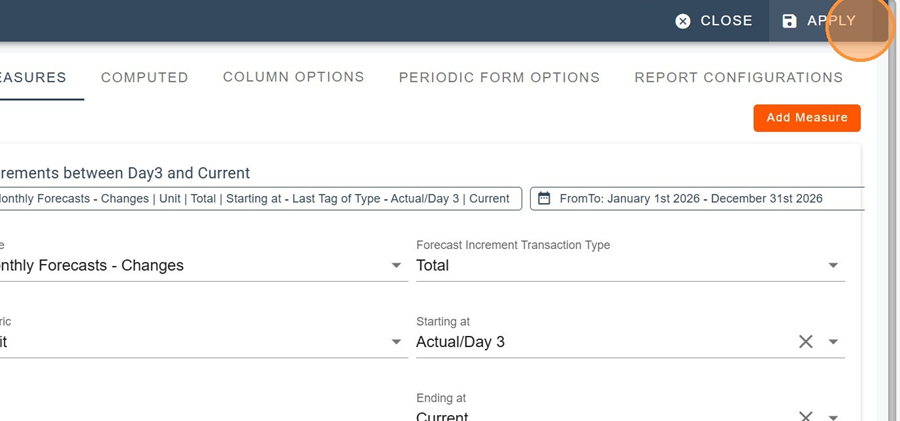900x421 pixels.
Task: Open the Starting at dropdown arrow
Action: click(x=834, y=342)
